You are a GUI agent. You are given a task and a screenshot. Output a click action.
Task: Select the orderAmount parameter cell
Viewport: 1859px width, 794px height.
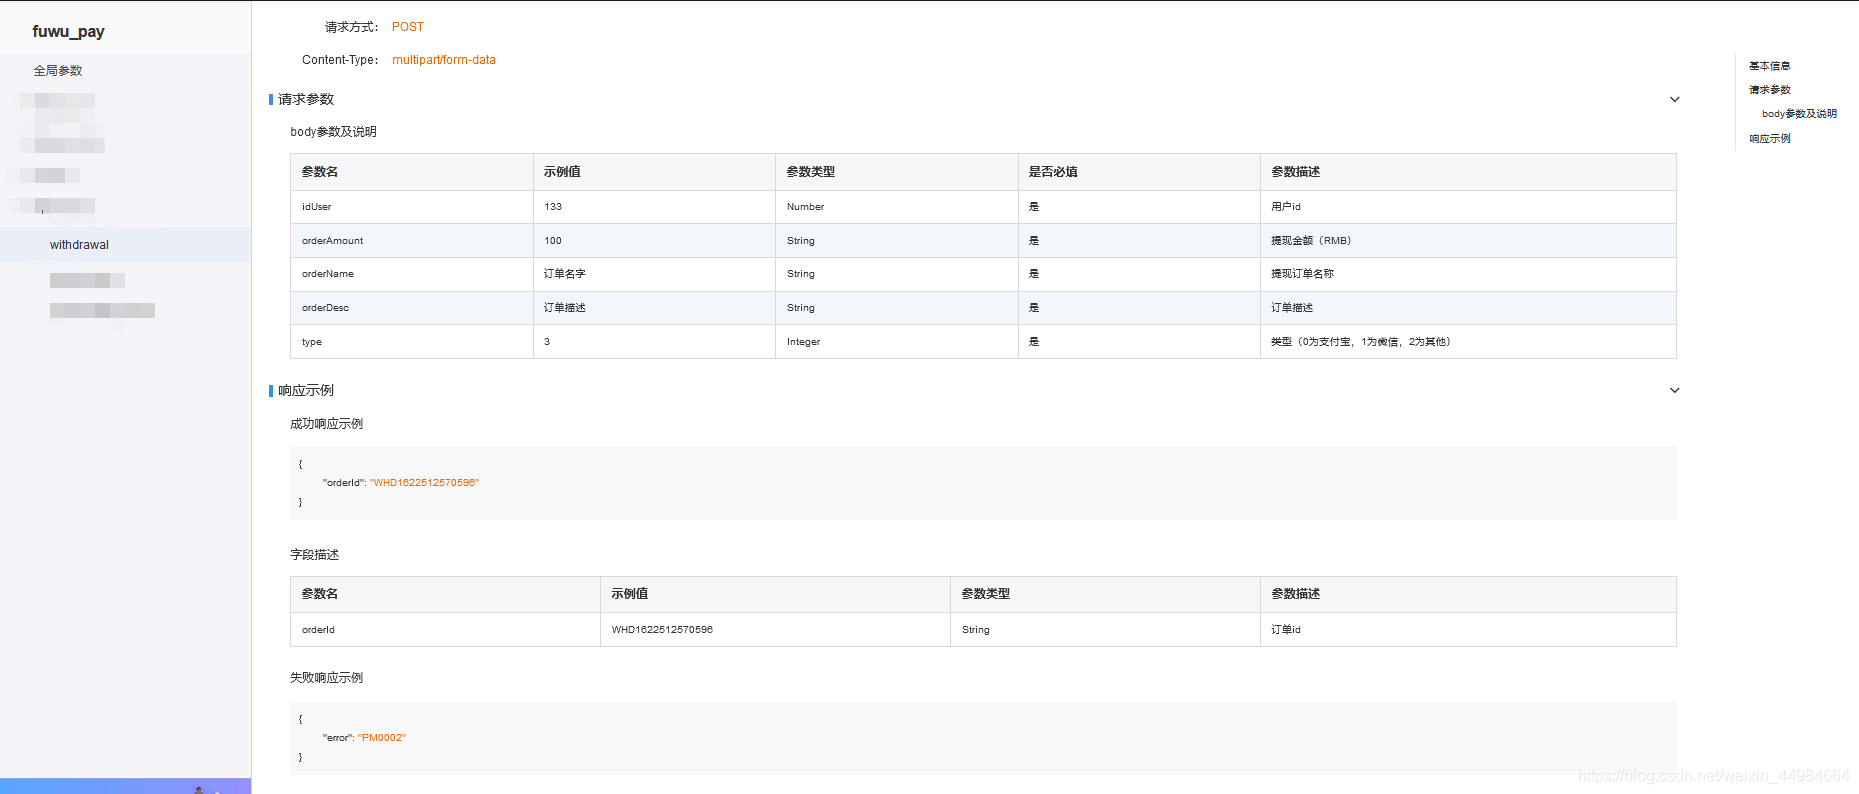tap(411, 241)
